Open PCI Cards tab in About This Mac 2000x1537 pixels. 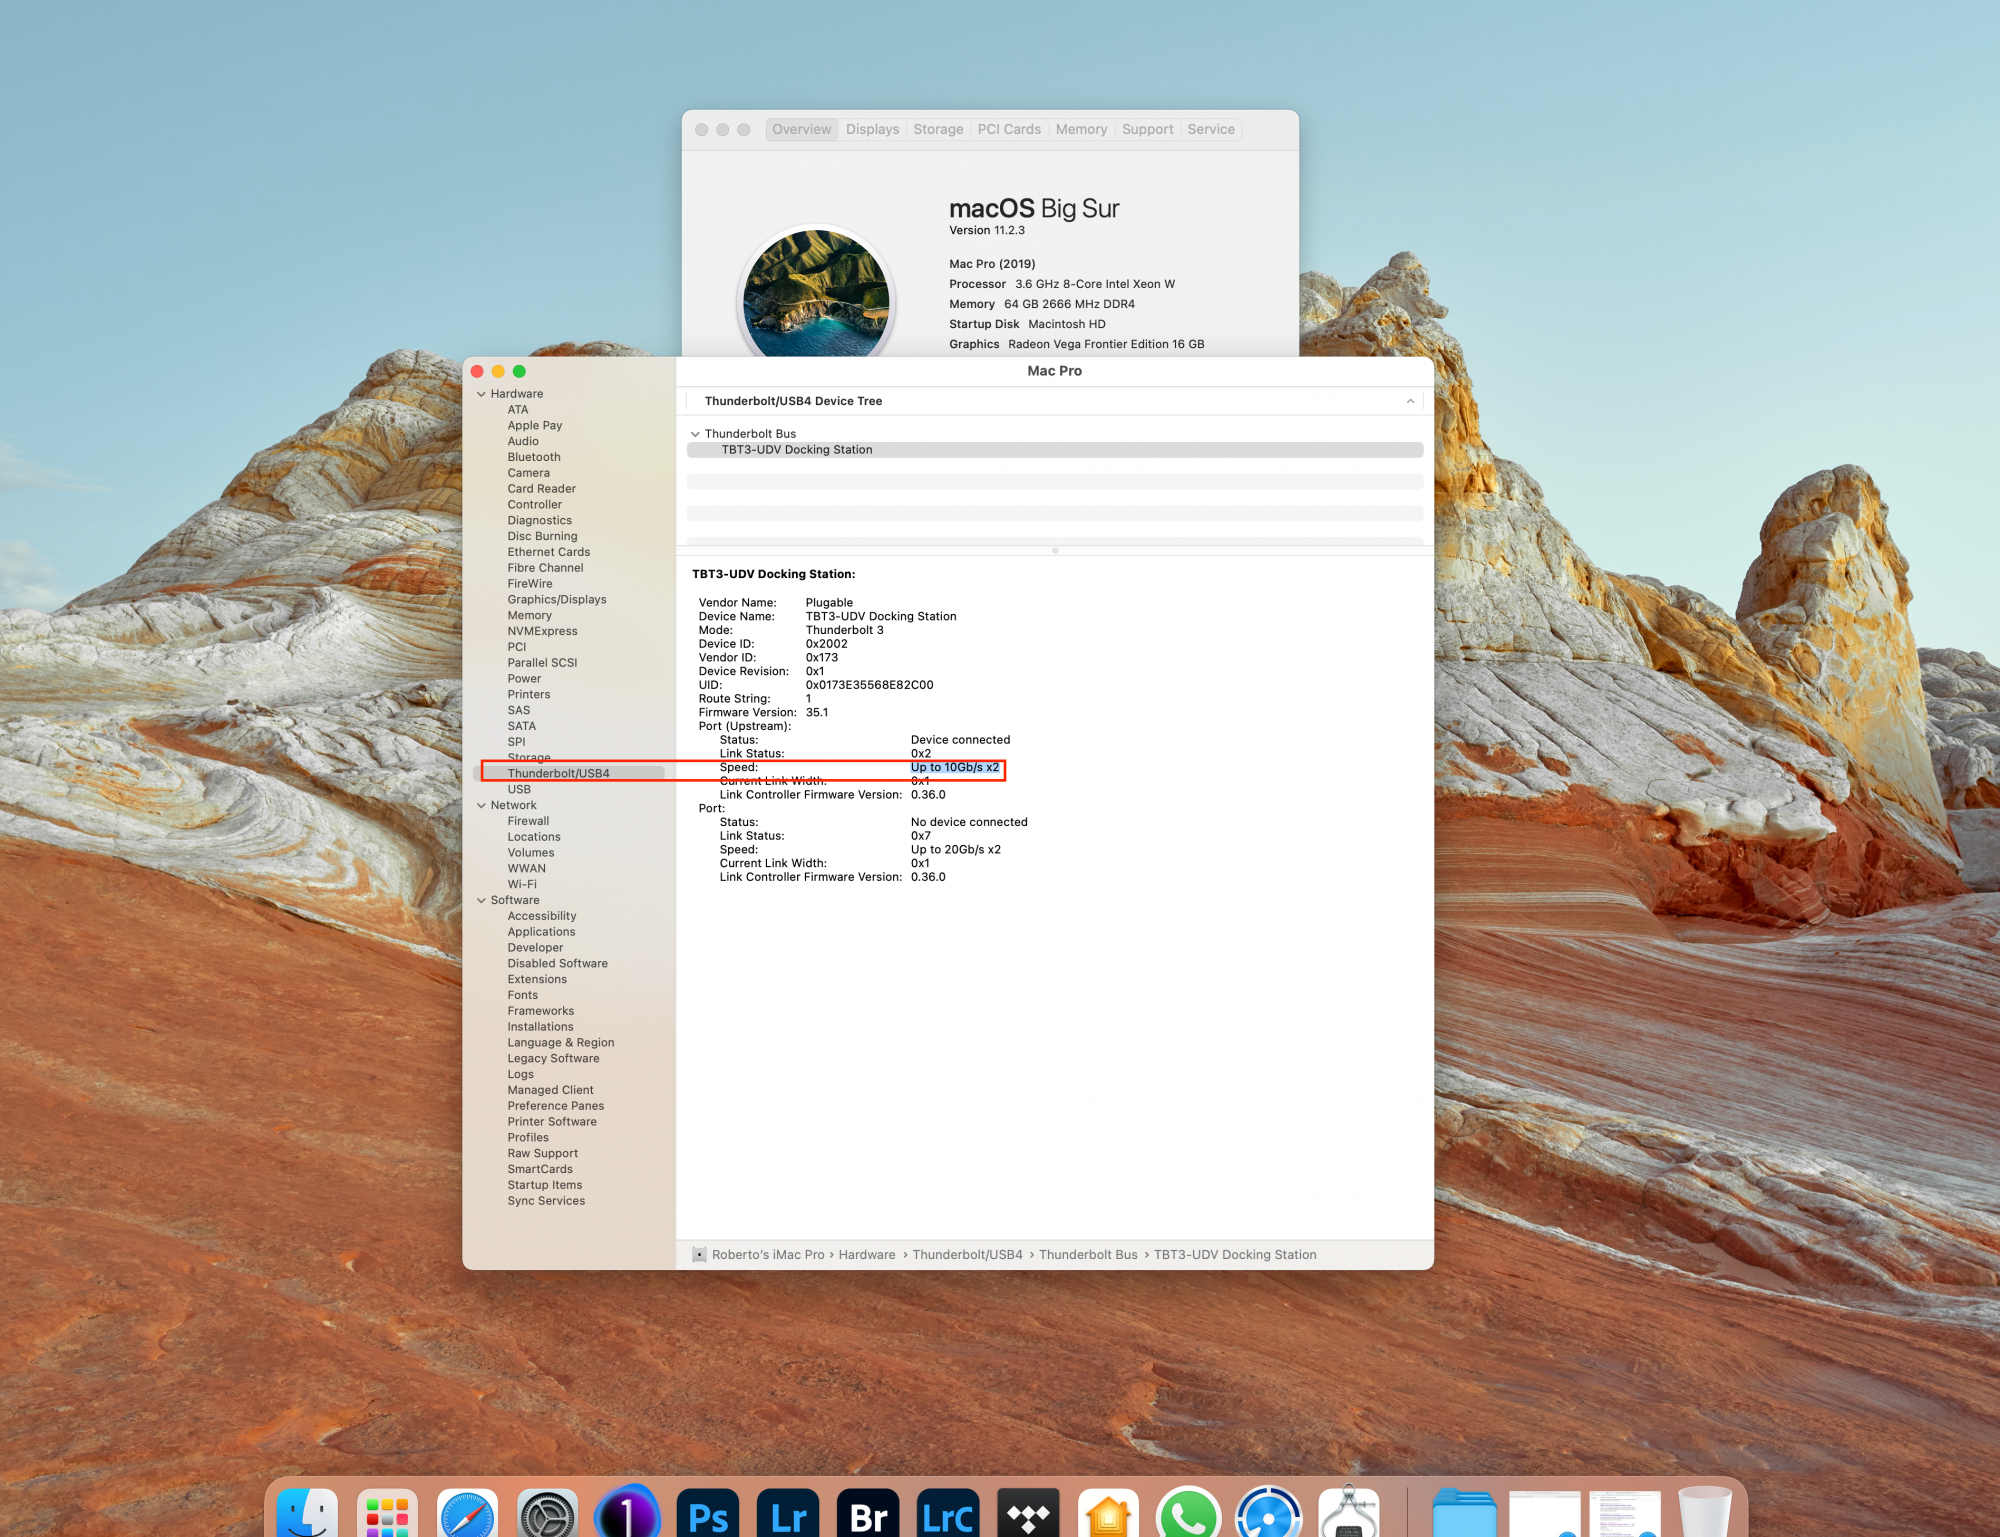click(x=1009, y=129)
